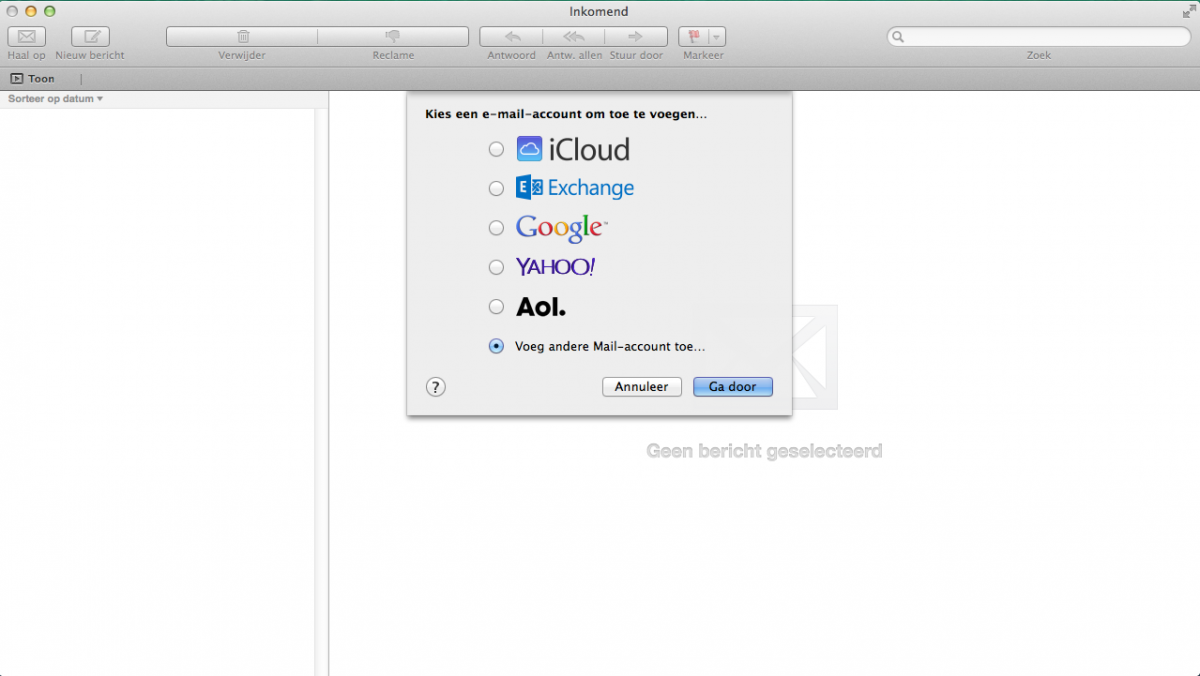Screen dimensions: 1200x676
Task: Open the Sorteer op datum dropdown
Action: click(x=56, y=99)
